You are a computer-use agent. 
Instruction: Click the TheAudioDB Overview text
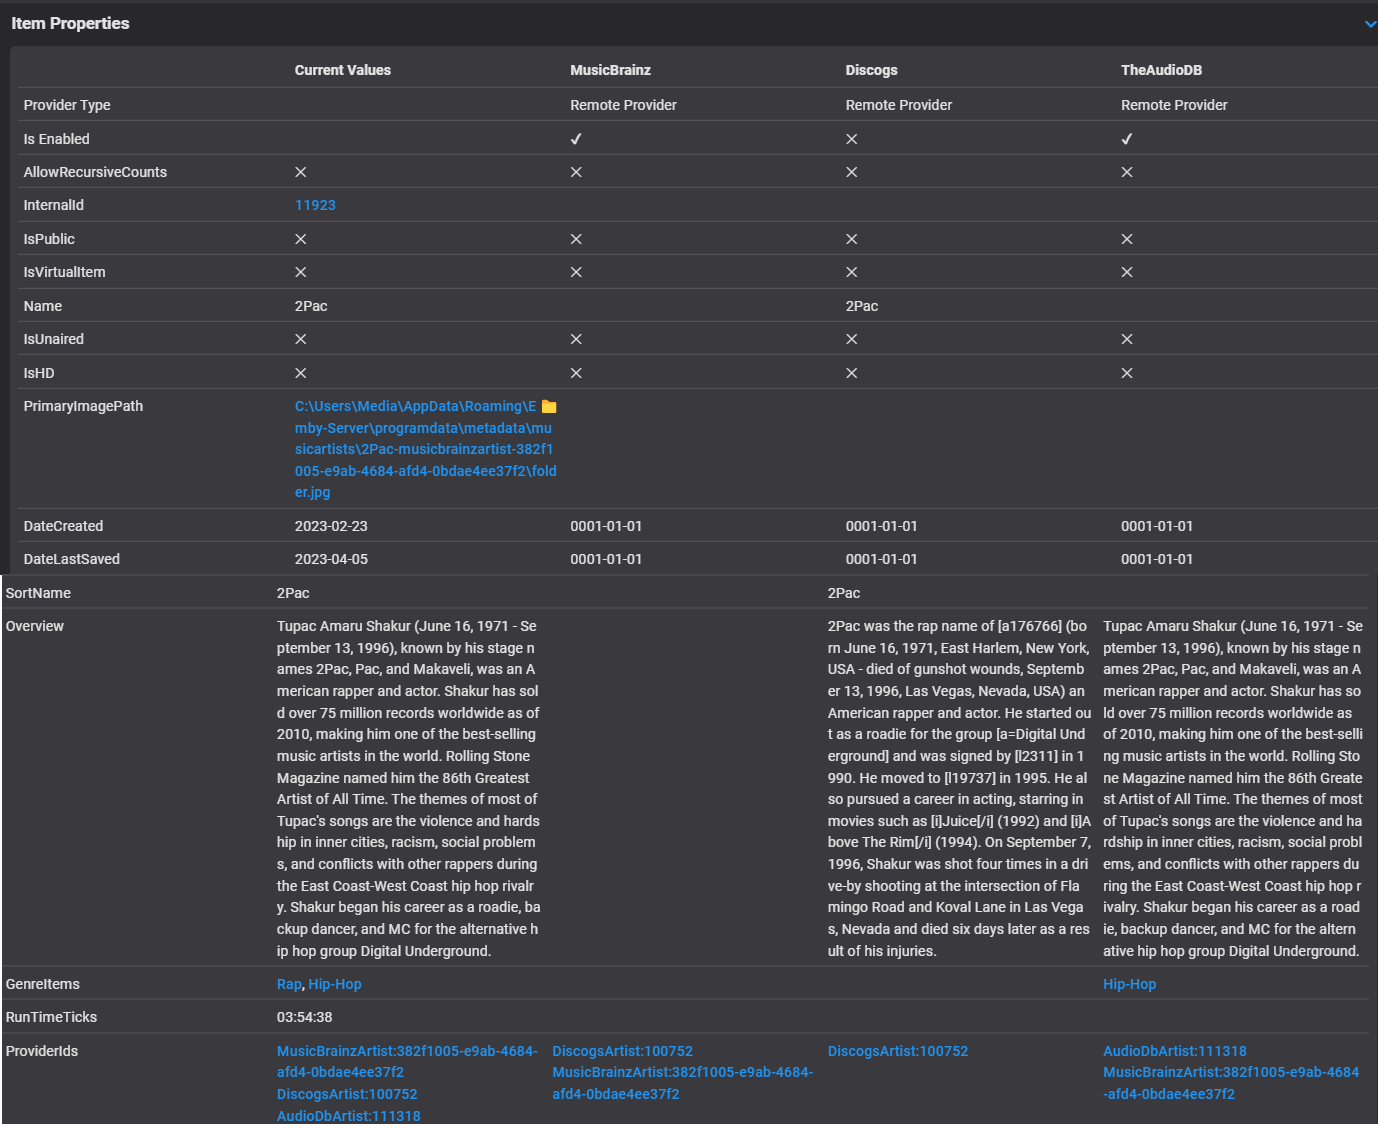pos(1233,788)
